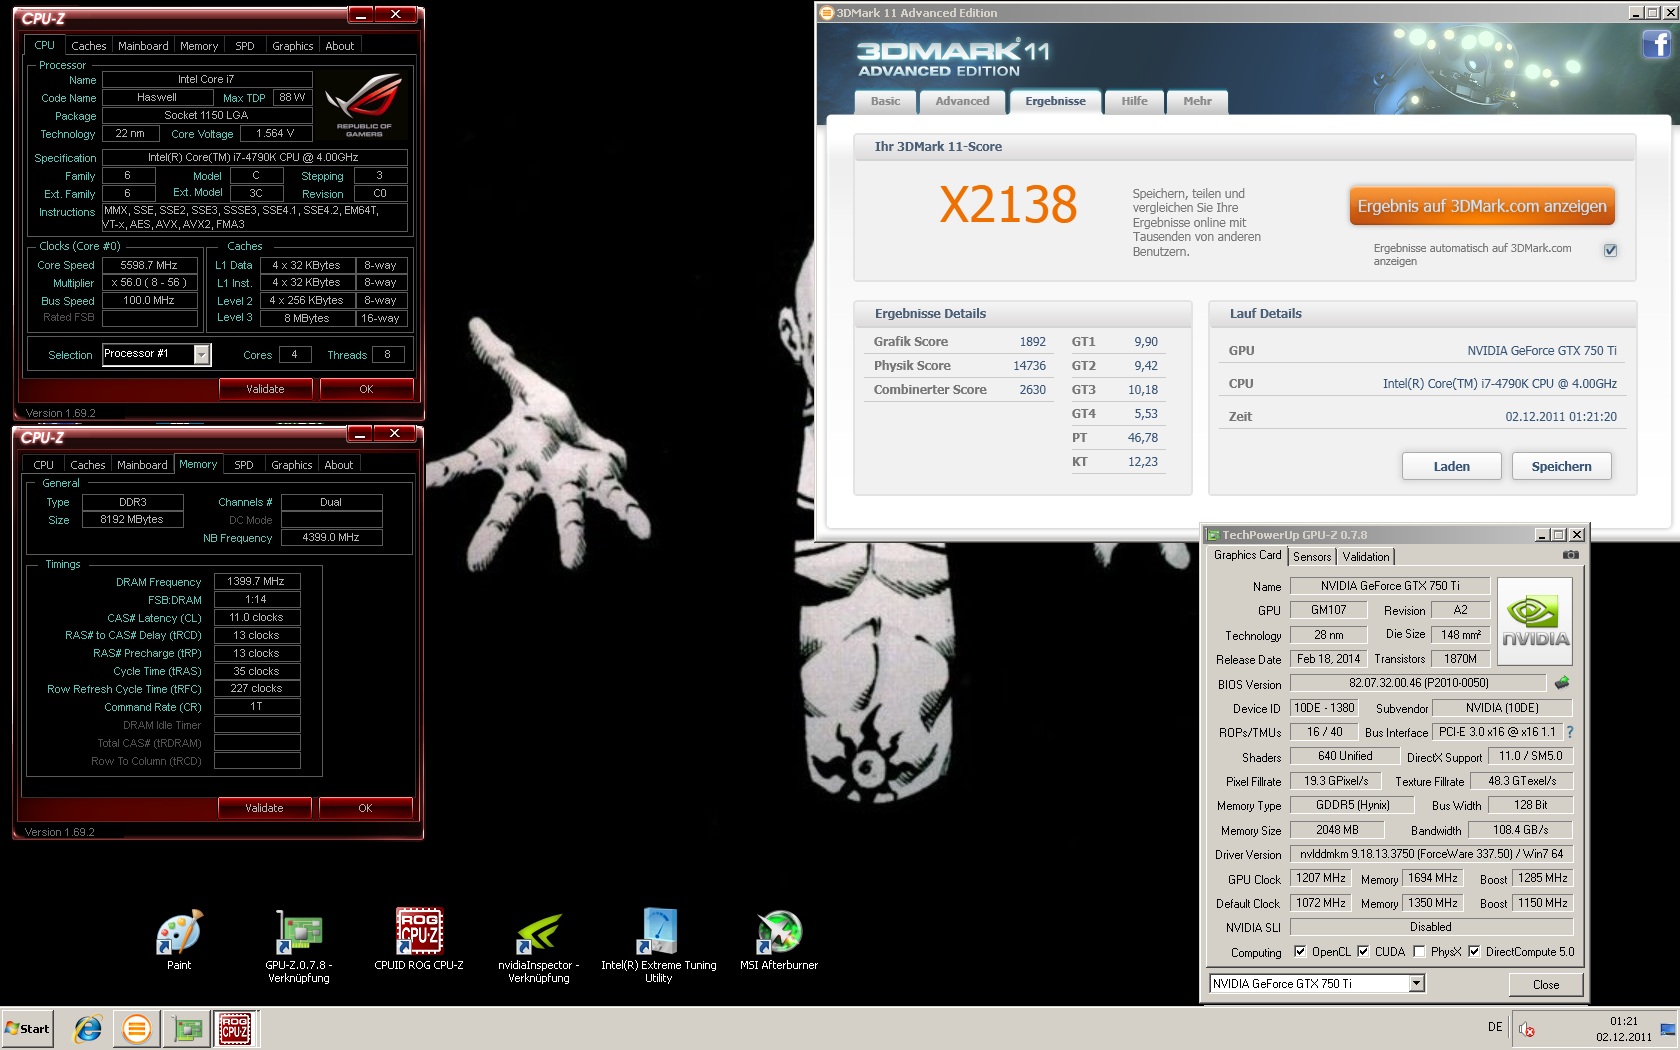Open the GPU selection dropdown in GPU-Z
The image size is (1680, 1050).
click(x=1416, y=983)
